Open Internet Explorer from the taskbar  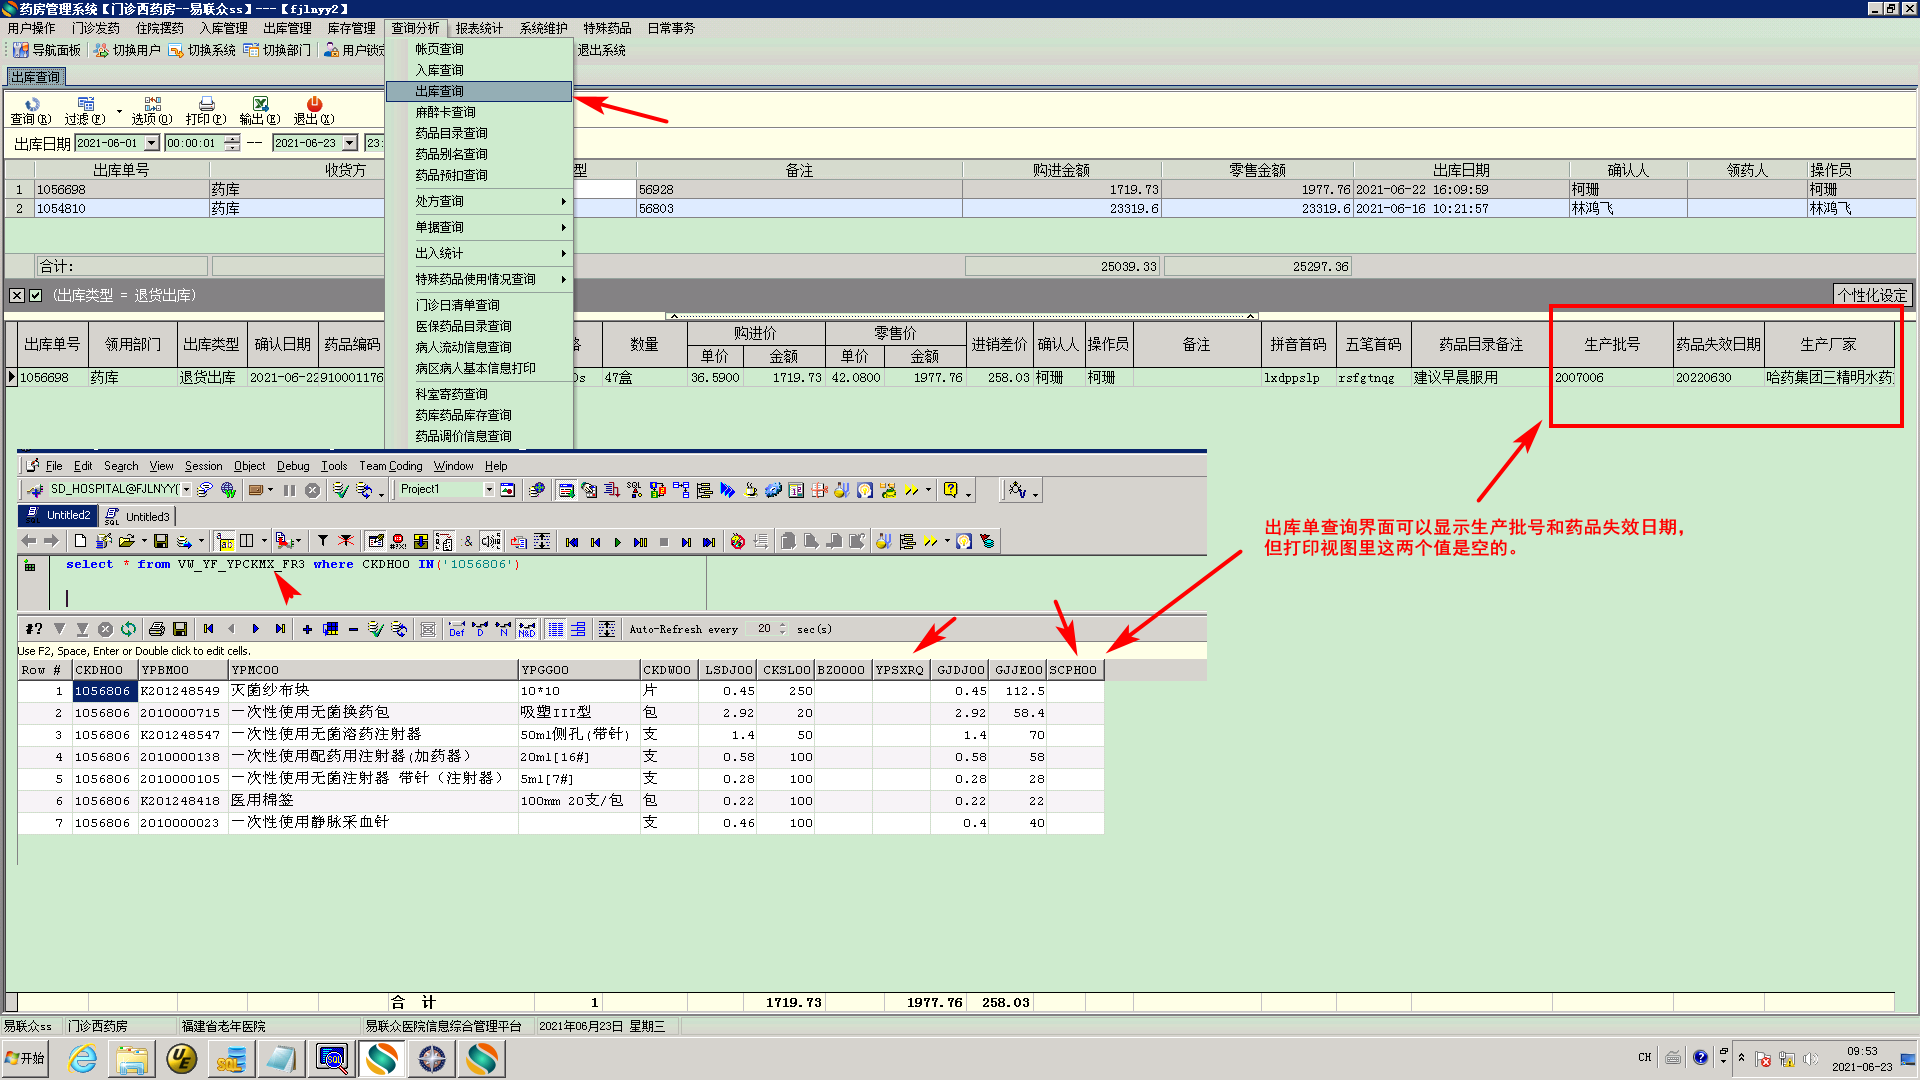tap(82, 1058)
